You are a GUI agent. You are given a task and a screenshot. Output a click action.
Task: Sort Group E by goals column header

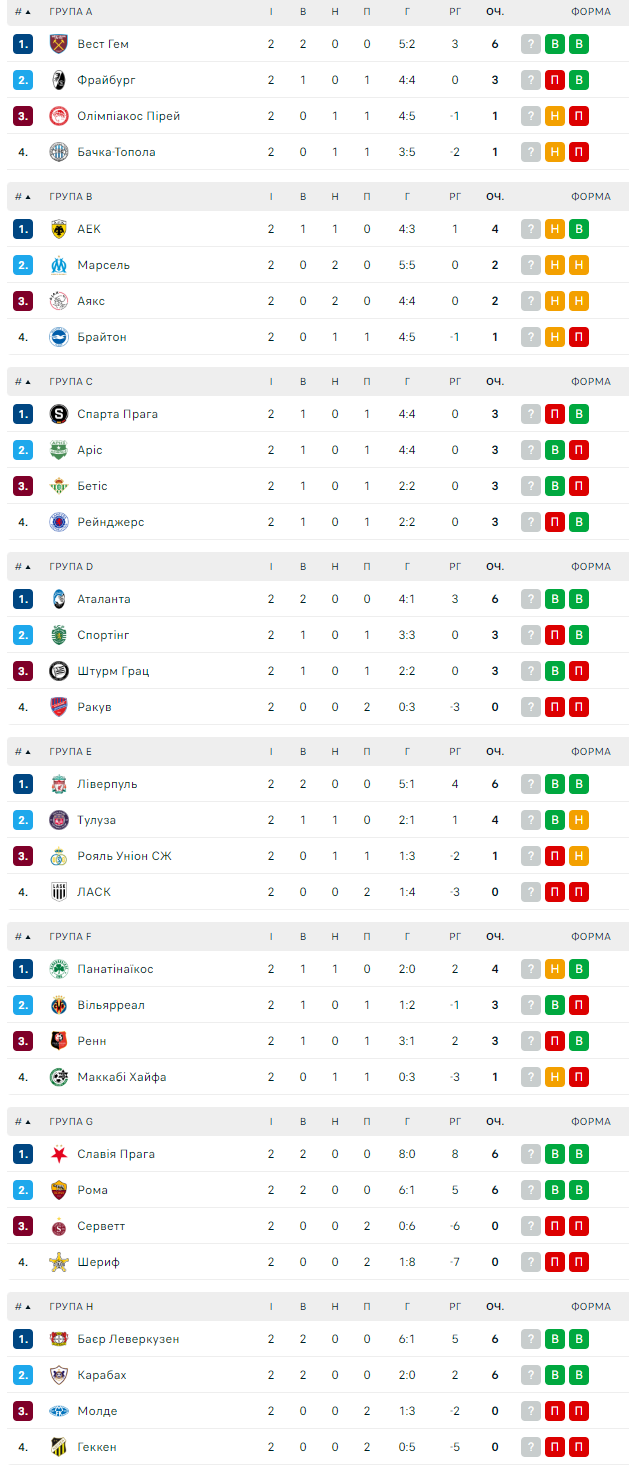[407, 752]
